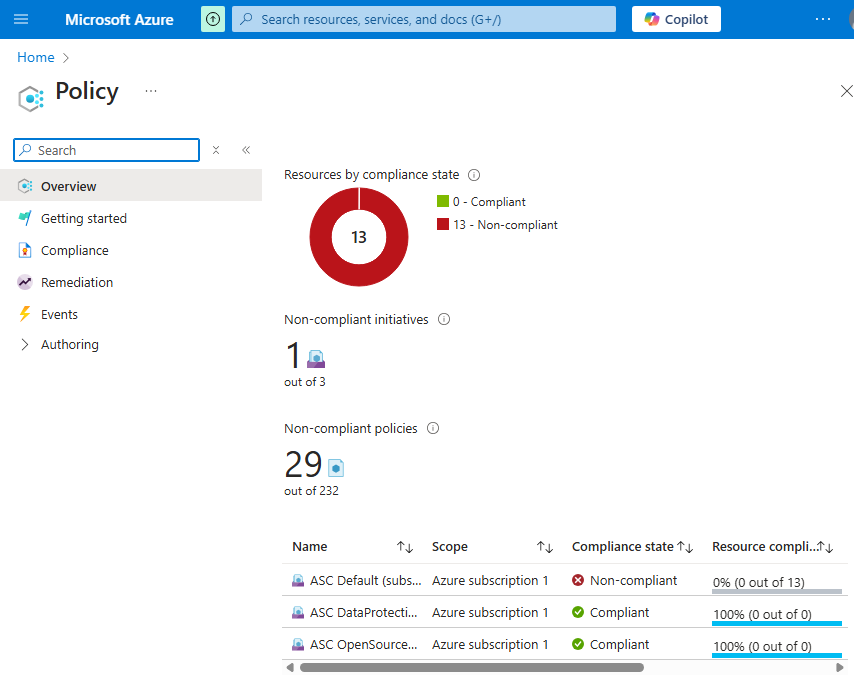Image resolution: width=854 pixels, height=675 pixels.
Task: Click the non-compliant initiatives count 1
Action: coord(293,355)
